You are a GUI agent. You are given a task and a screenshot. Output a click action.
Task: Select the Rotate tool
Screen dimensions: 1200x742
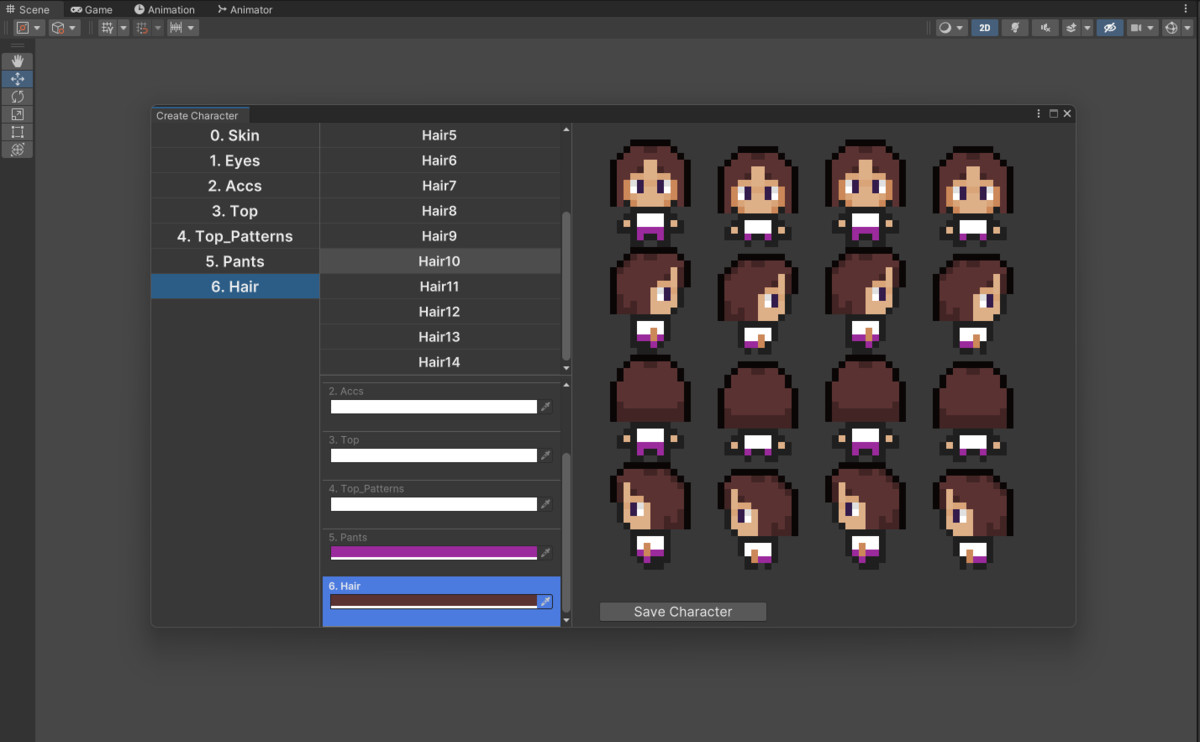click(17, 97)
